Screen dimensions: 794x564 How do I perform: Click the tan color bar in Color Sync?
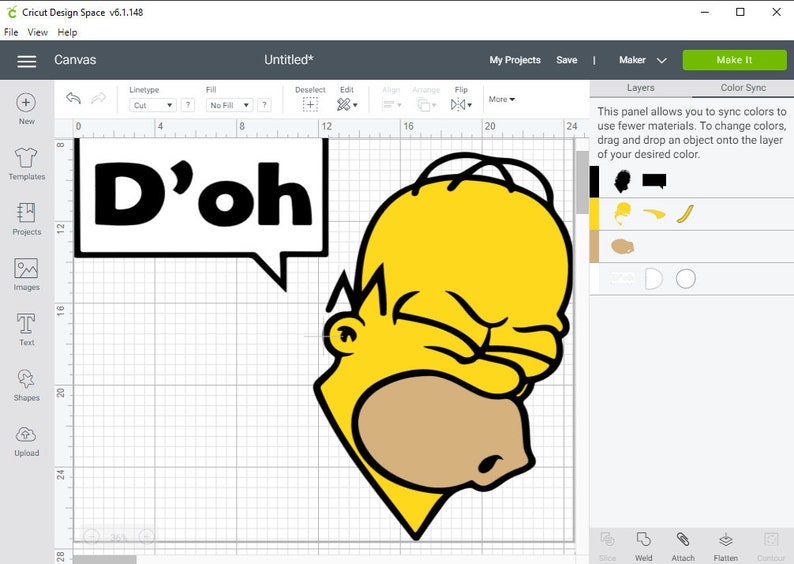pos(594,247)
